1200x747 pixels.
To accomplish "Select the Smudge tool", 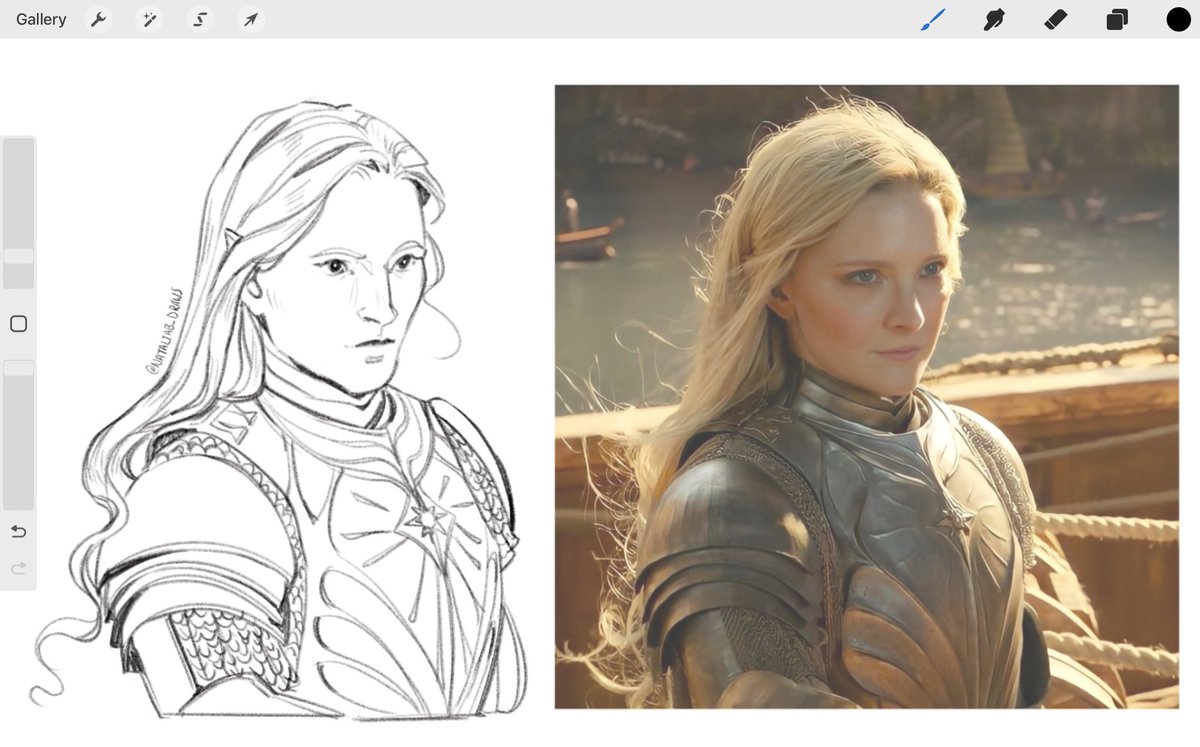I will coord(994,19).
